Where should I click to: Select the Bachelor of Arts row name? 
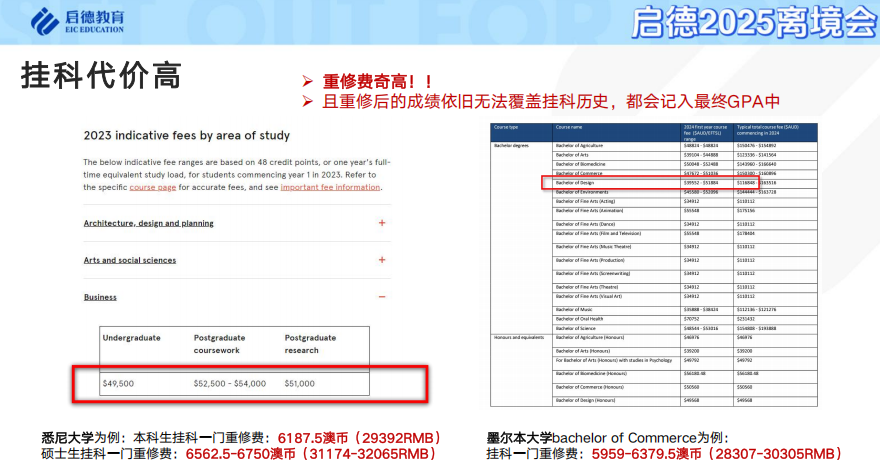tap(572, 155)
